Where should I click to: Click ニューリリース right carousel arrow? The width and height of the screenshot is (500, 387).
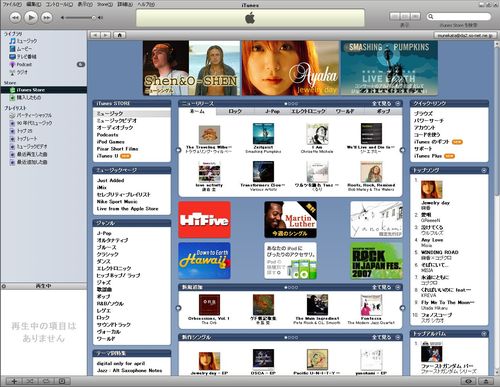coord(402,150)
